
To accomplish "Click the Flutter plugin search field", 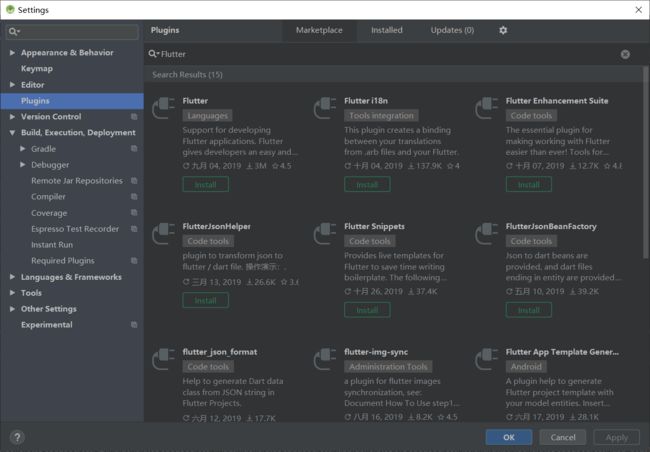I will point(388,54).
